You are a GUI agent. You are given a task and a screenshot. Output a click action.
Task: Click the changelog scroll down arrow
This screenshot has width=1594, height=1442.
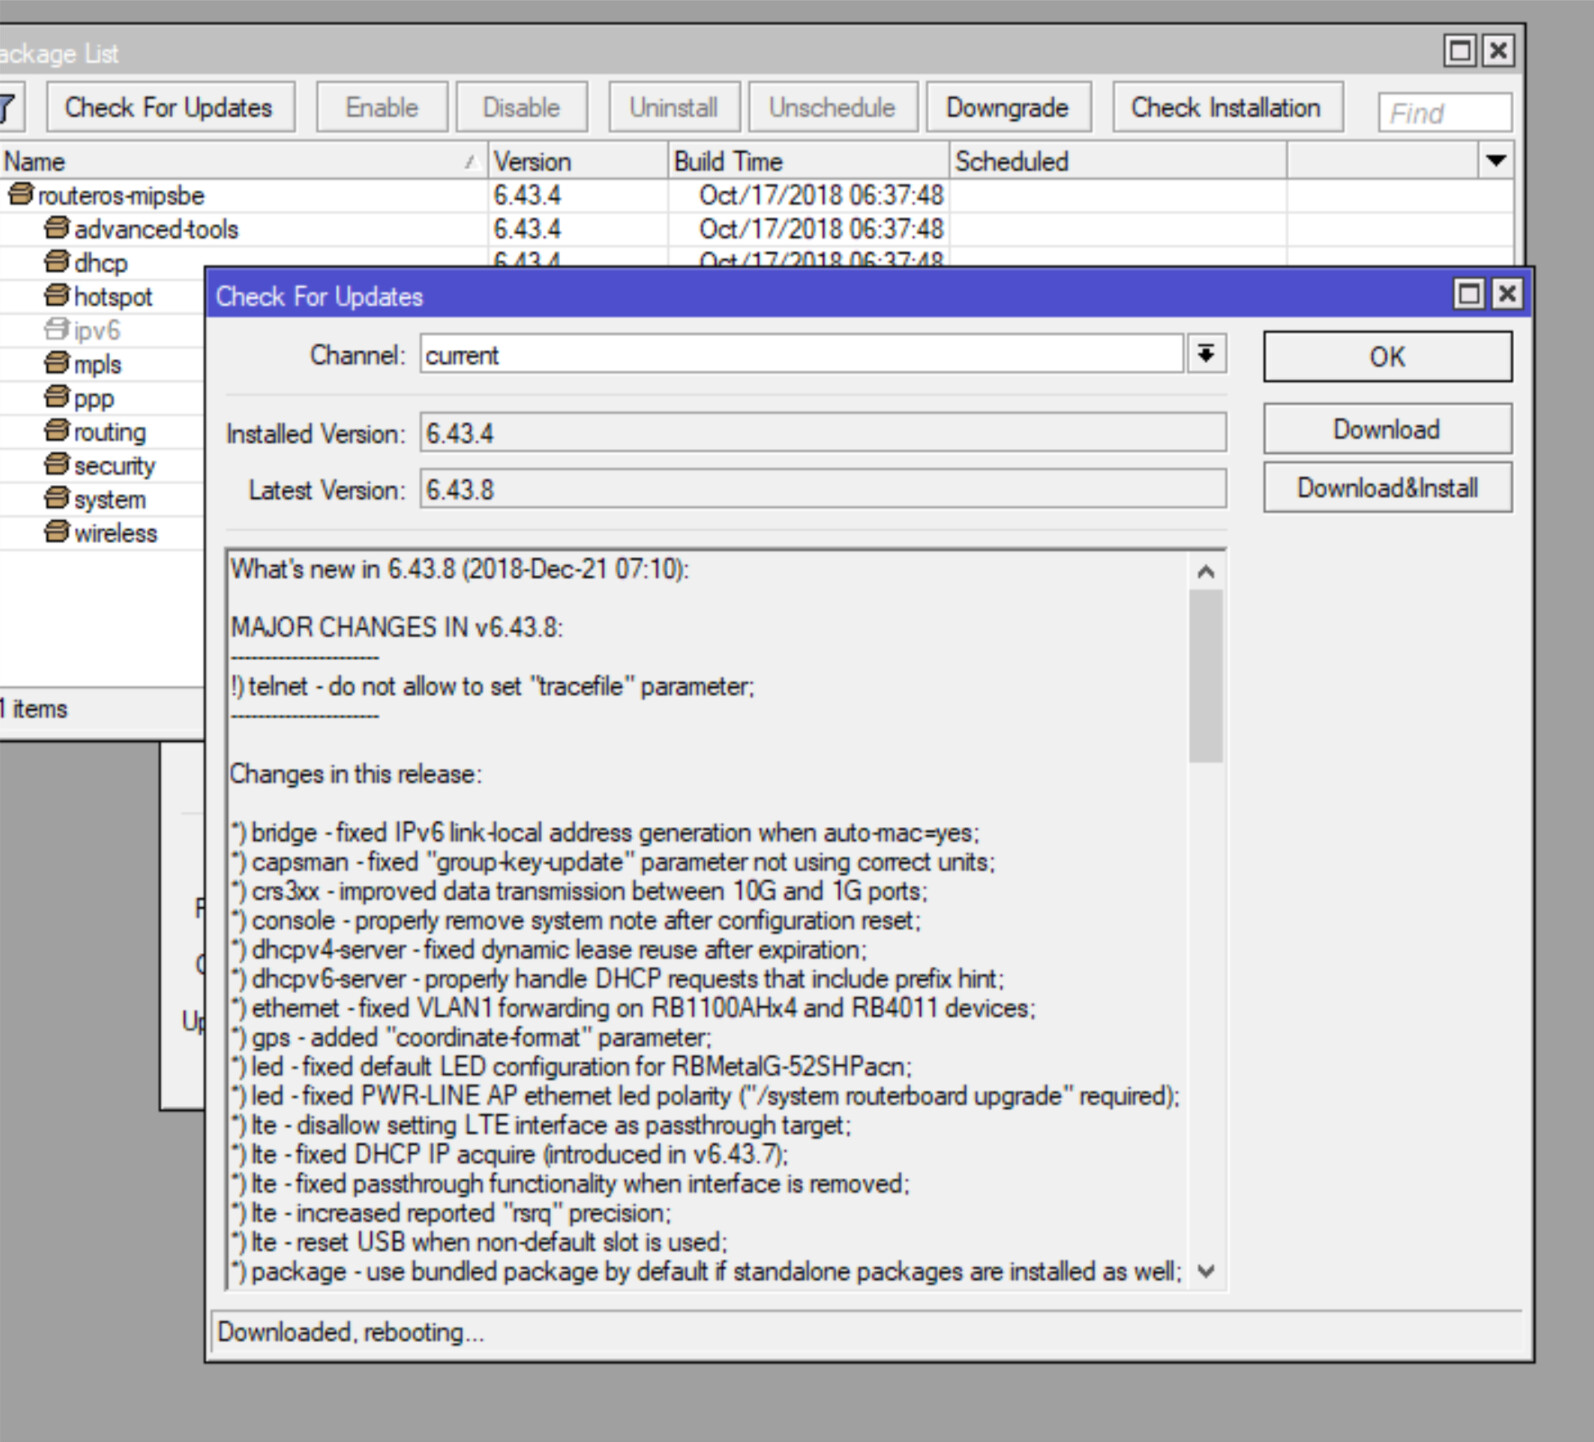pyautogui.click(x=1206, y=1271)
